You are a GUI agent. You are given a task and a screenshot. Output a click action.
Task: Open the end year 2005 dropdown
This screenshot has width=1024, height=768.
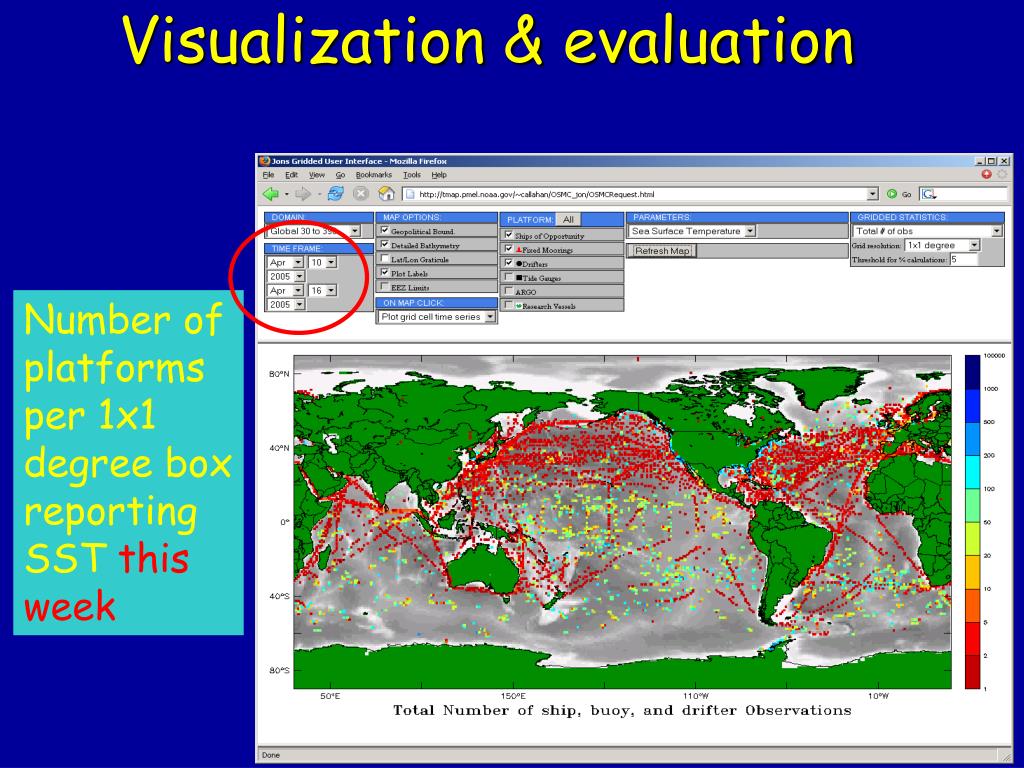pos(286,304)
